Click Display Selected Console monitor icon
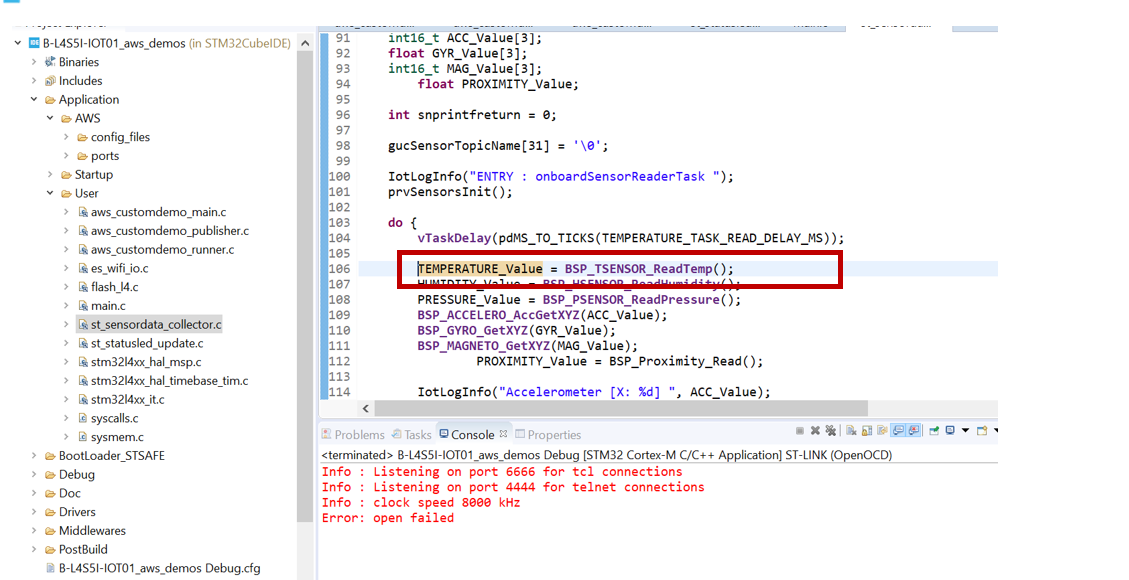The width and height of the screenshot is (1129, 580). coord(950,430)
